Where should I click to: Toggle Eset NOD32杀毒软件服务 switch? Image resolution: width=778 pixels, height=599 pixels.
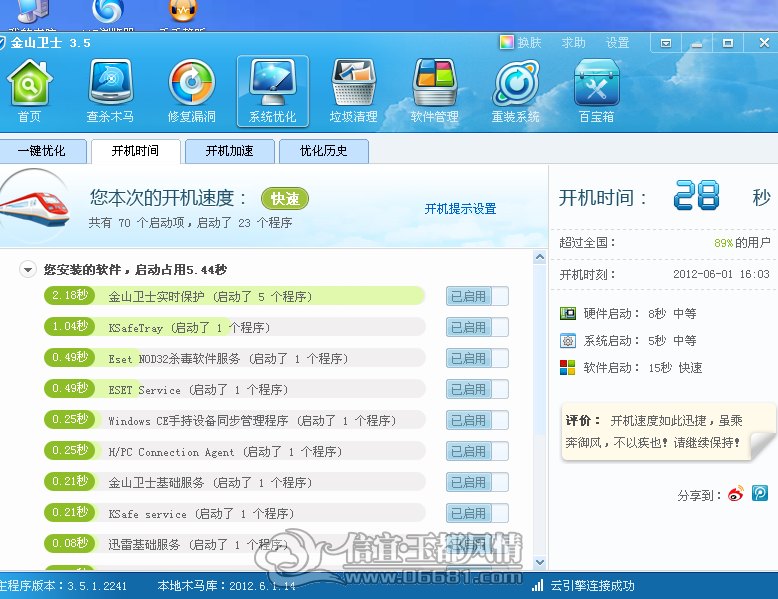point(477,358)
